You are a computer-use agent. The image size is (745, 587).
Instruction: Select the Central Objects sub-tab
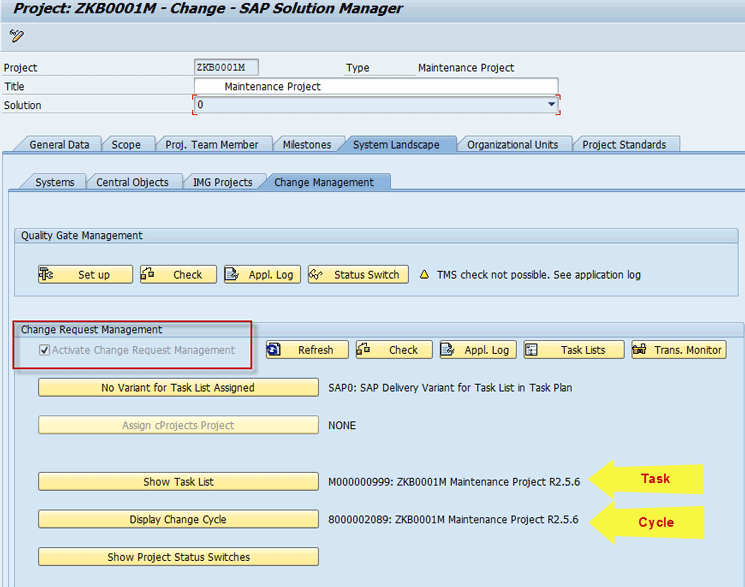132,182
